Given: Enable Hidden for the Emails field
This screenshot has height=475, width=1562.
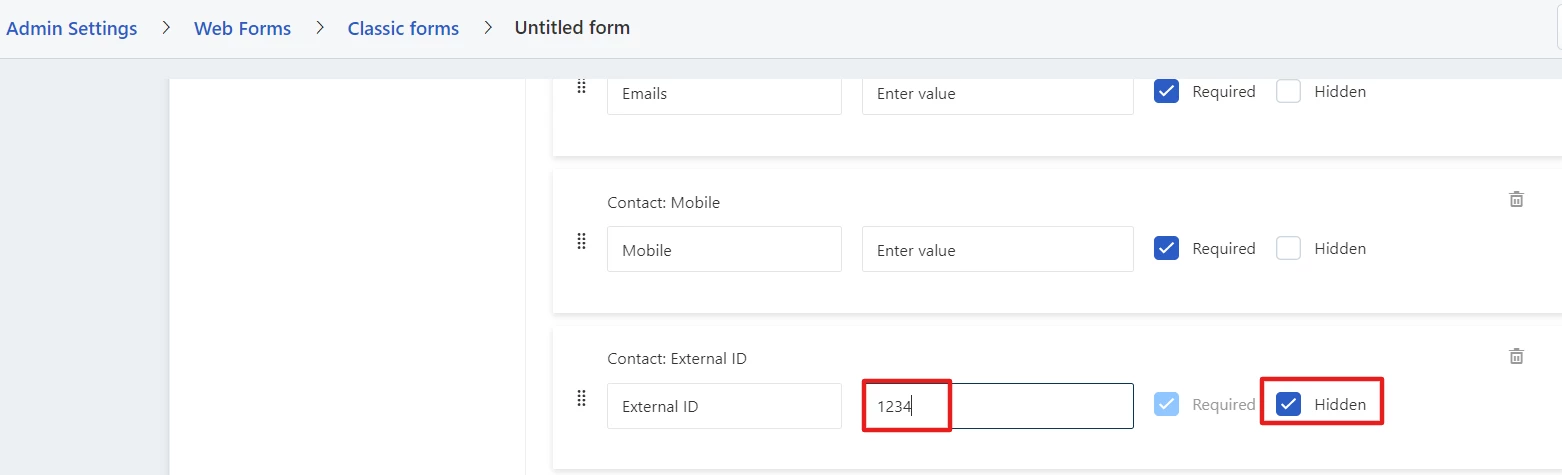Looking at the screenshot, I should pos(1288,91).
